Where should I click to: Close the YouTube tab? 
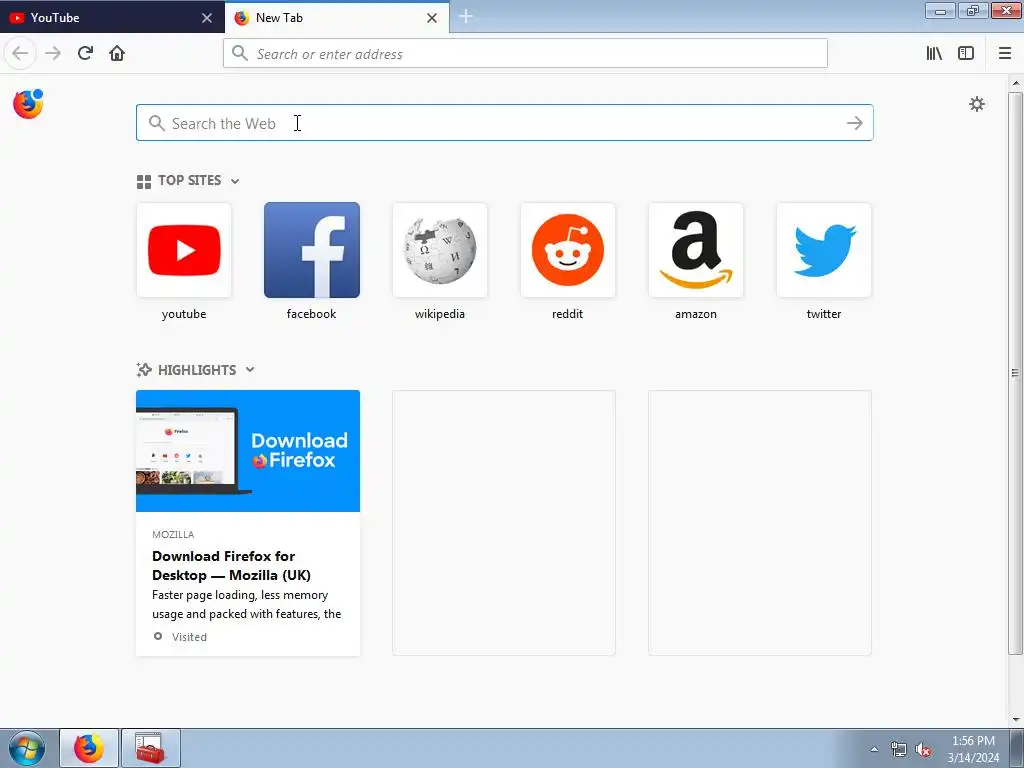pyautogui.click(x=207, y=18)
